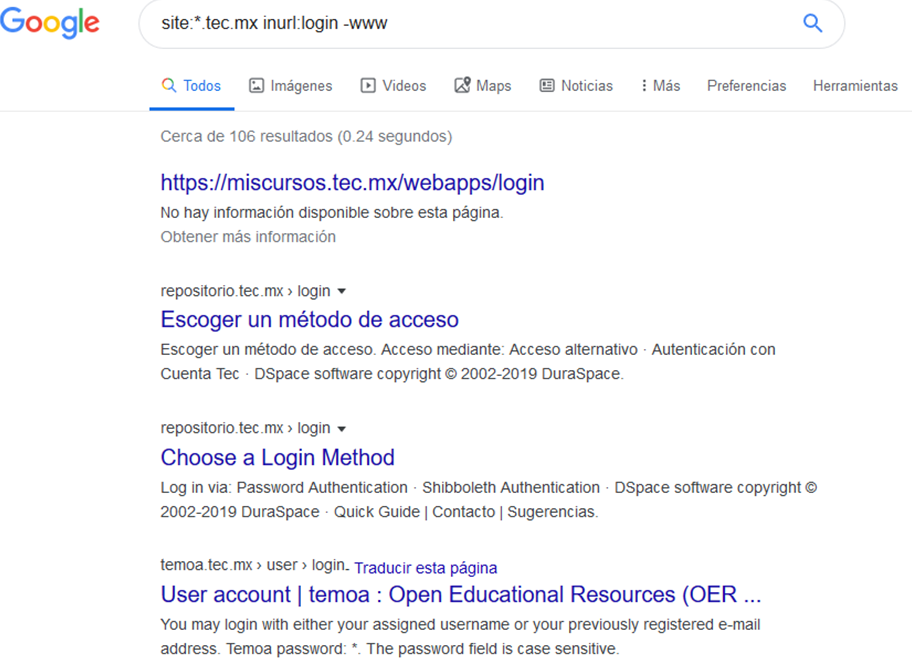The width and height of the screenshot is (912, 666).
Task: Open 'Choose a Login Method' result
Action: [277, 458]
